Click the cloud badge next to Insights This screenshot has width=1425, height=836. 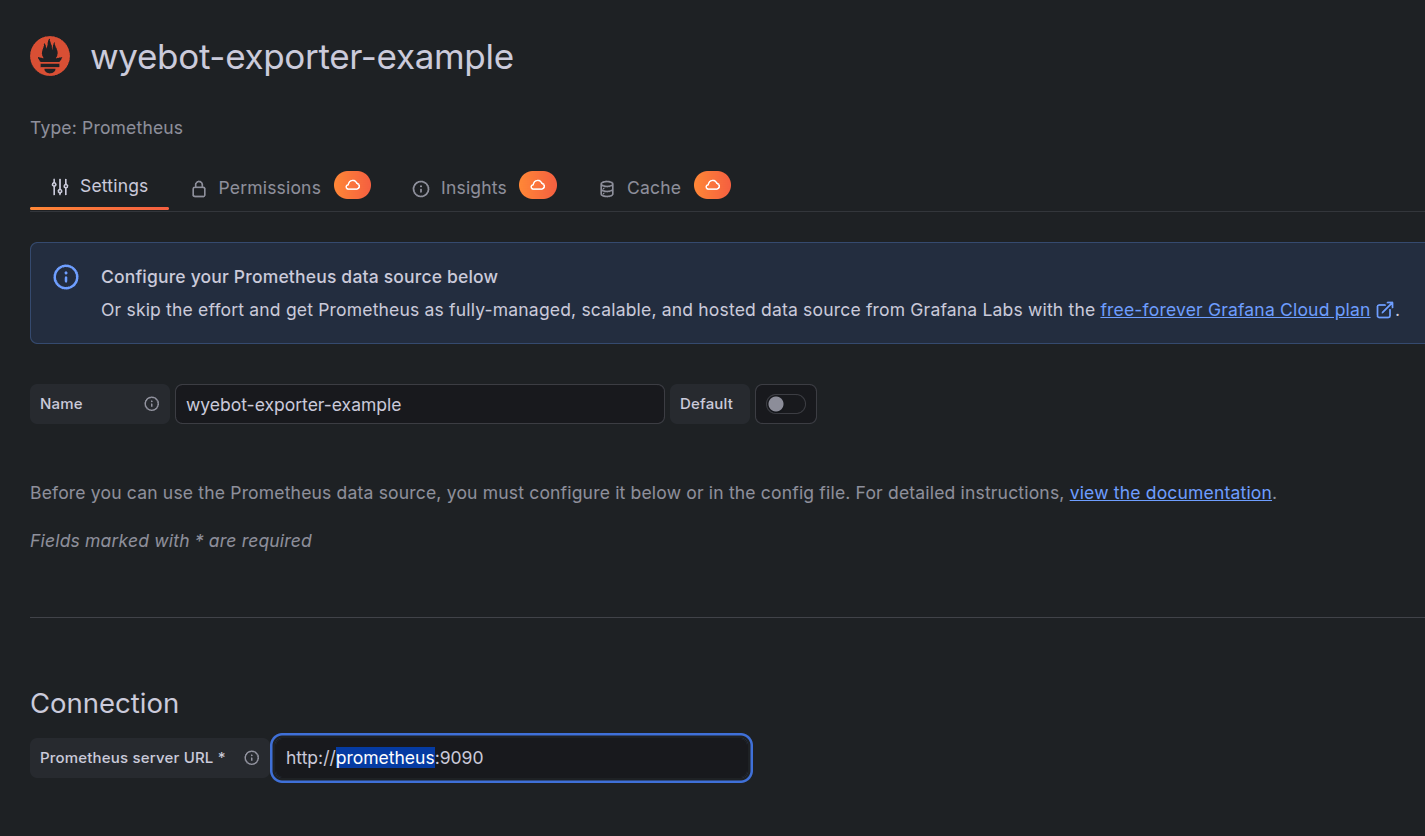538,185
